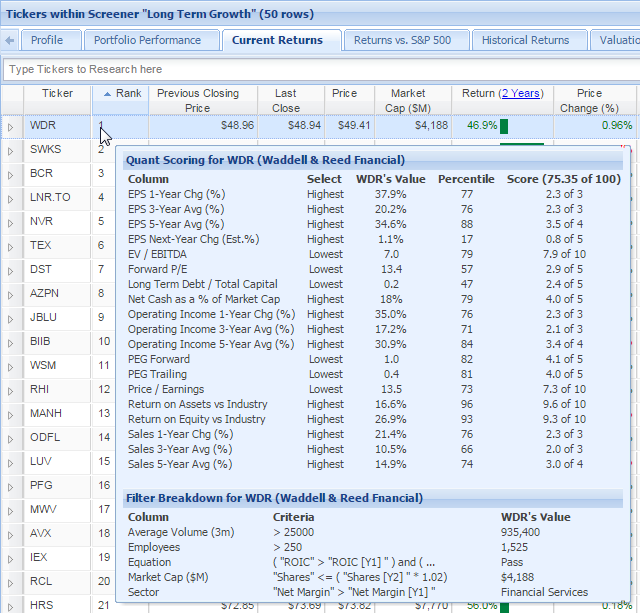Select the LNR.TO ticker cell
Viewport: 640px width, 613px height.
click(x=57, y=198)
